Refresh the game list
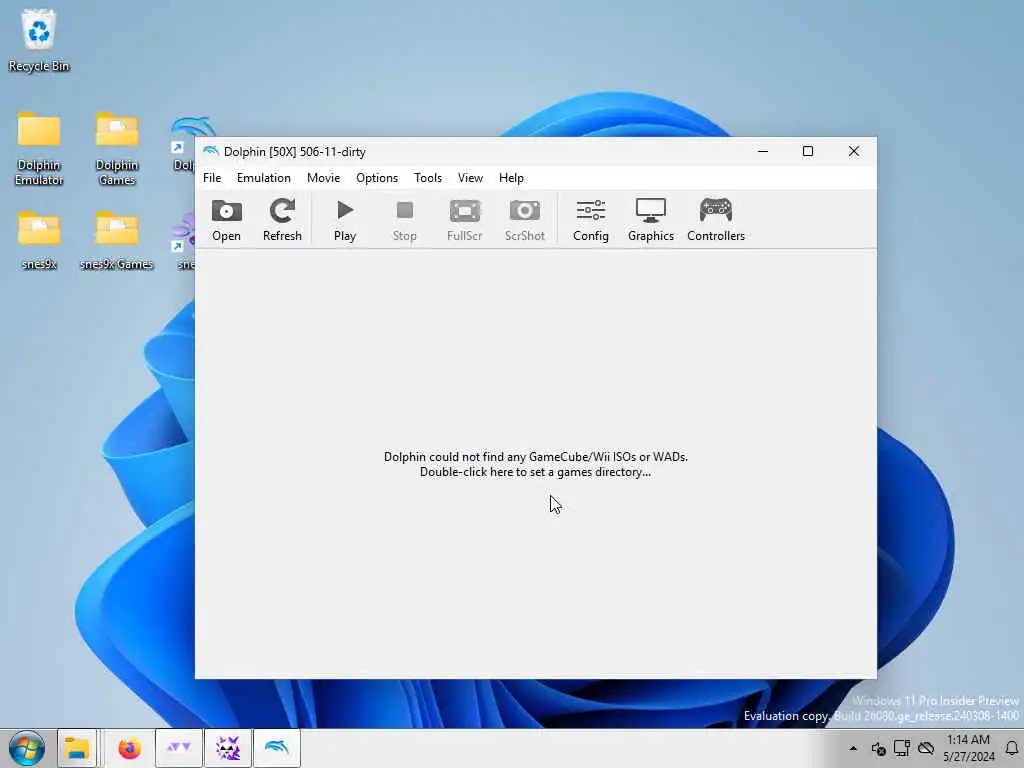 (282, 220)
